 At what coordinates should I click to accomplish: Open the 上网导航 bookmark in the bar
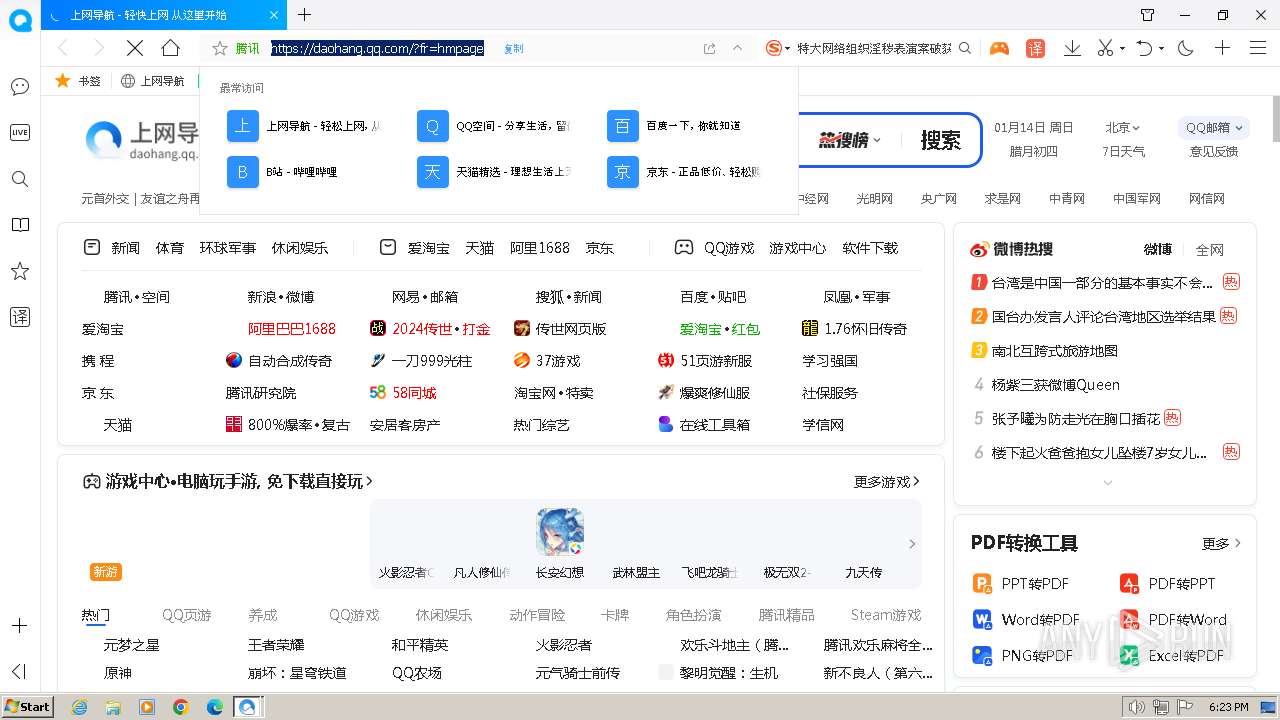click(x=152, y=81)
